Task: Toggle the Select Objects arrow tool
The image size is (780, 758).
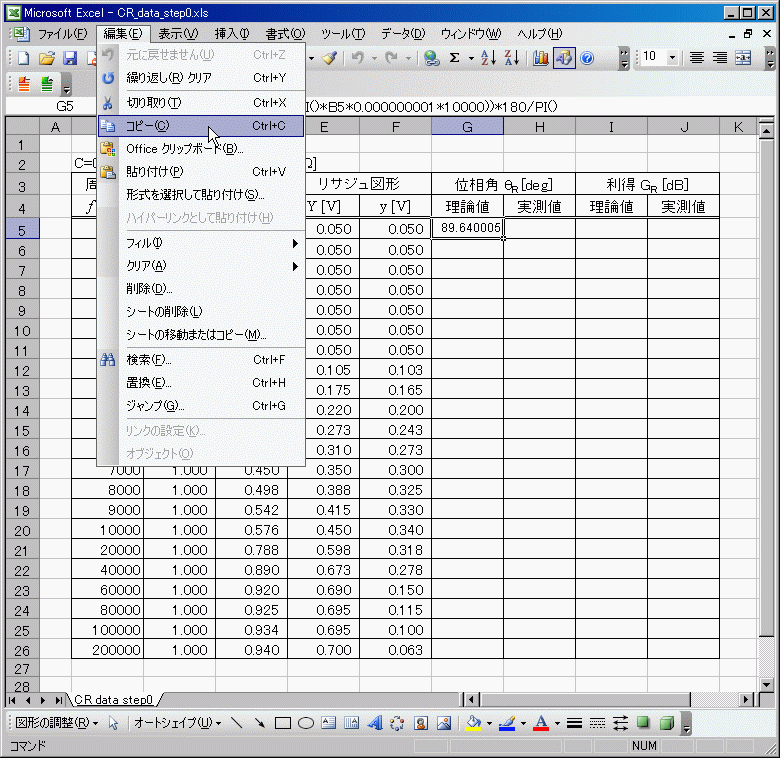Action: click(x=114, y=723)
